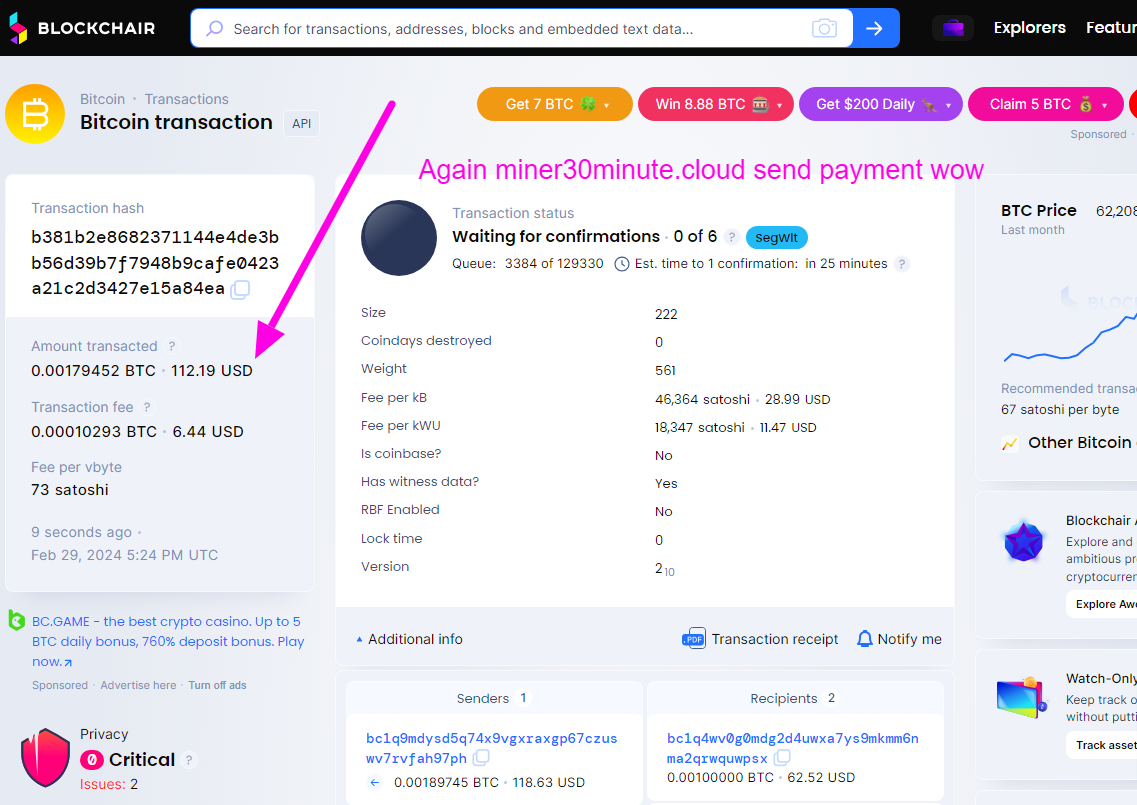Open the purple portfolio briefcase icon
The height and width of the screenshot is (805, 1137).
[953, 28]
